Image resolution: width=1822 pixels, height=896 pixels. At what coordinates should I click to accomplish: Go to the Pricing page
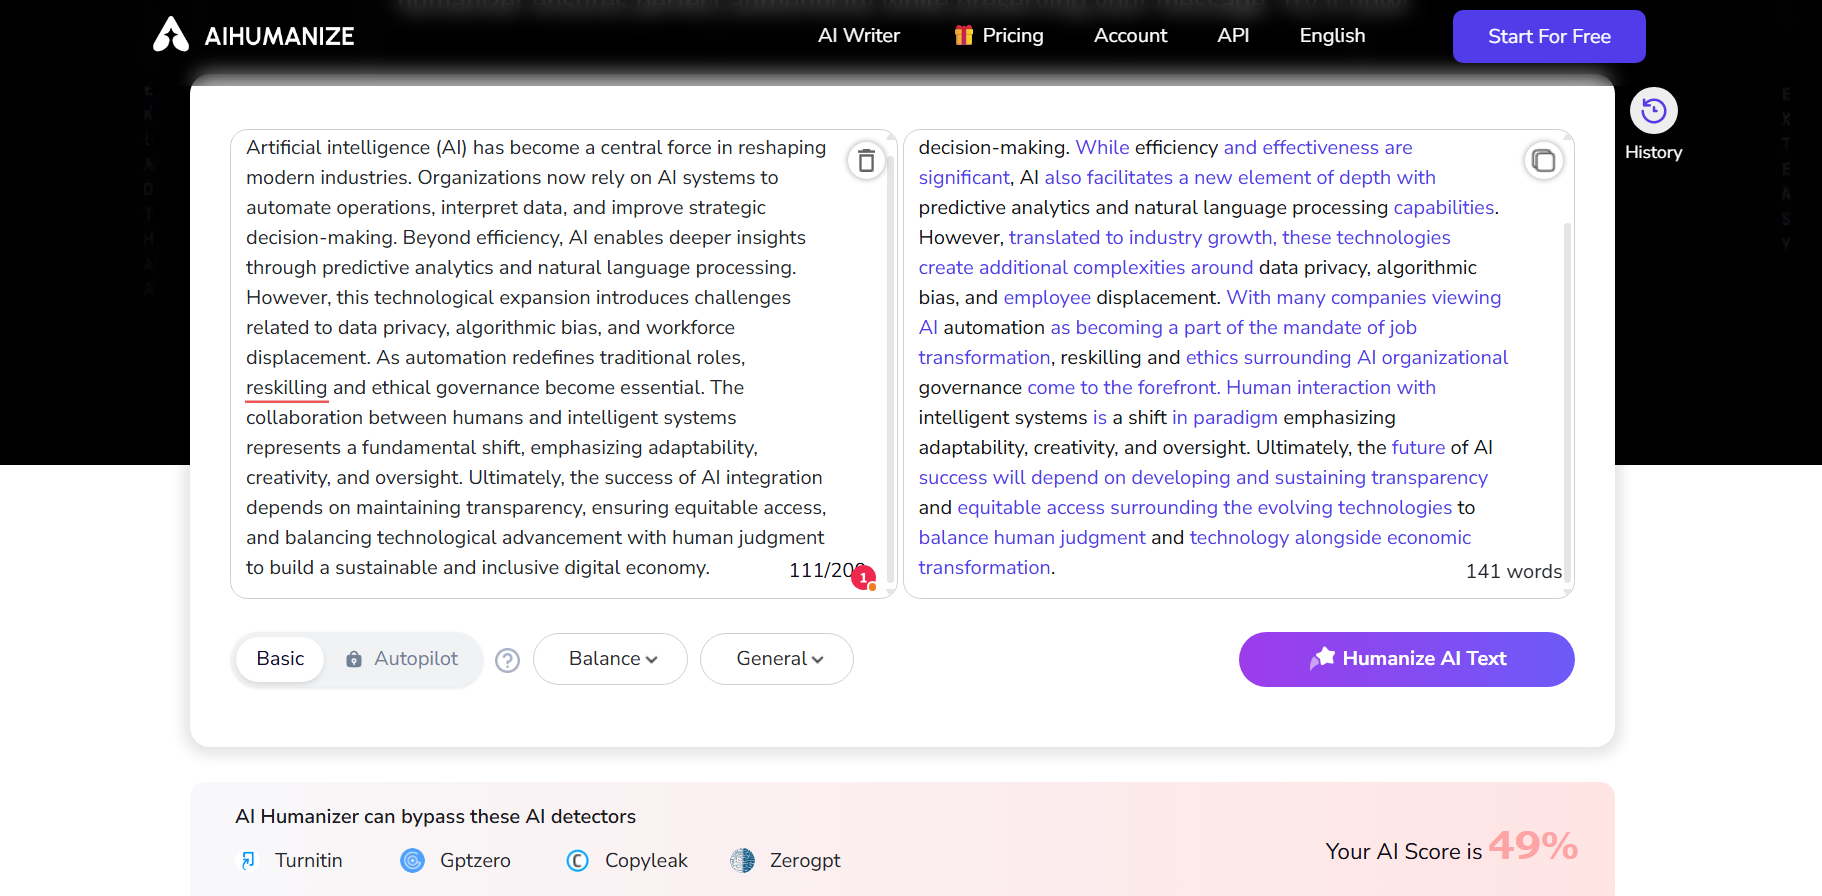coord(998,36)
